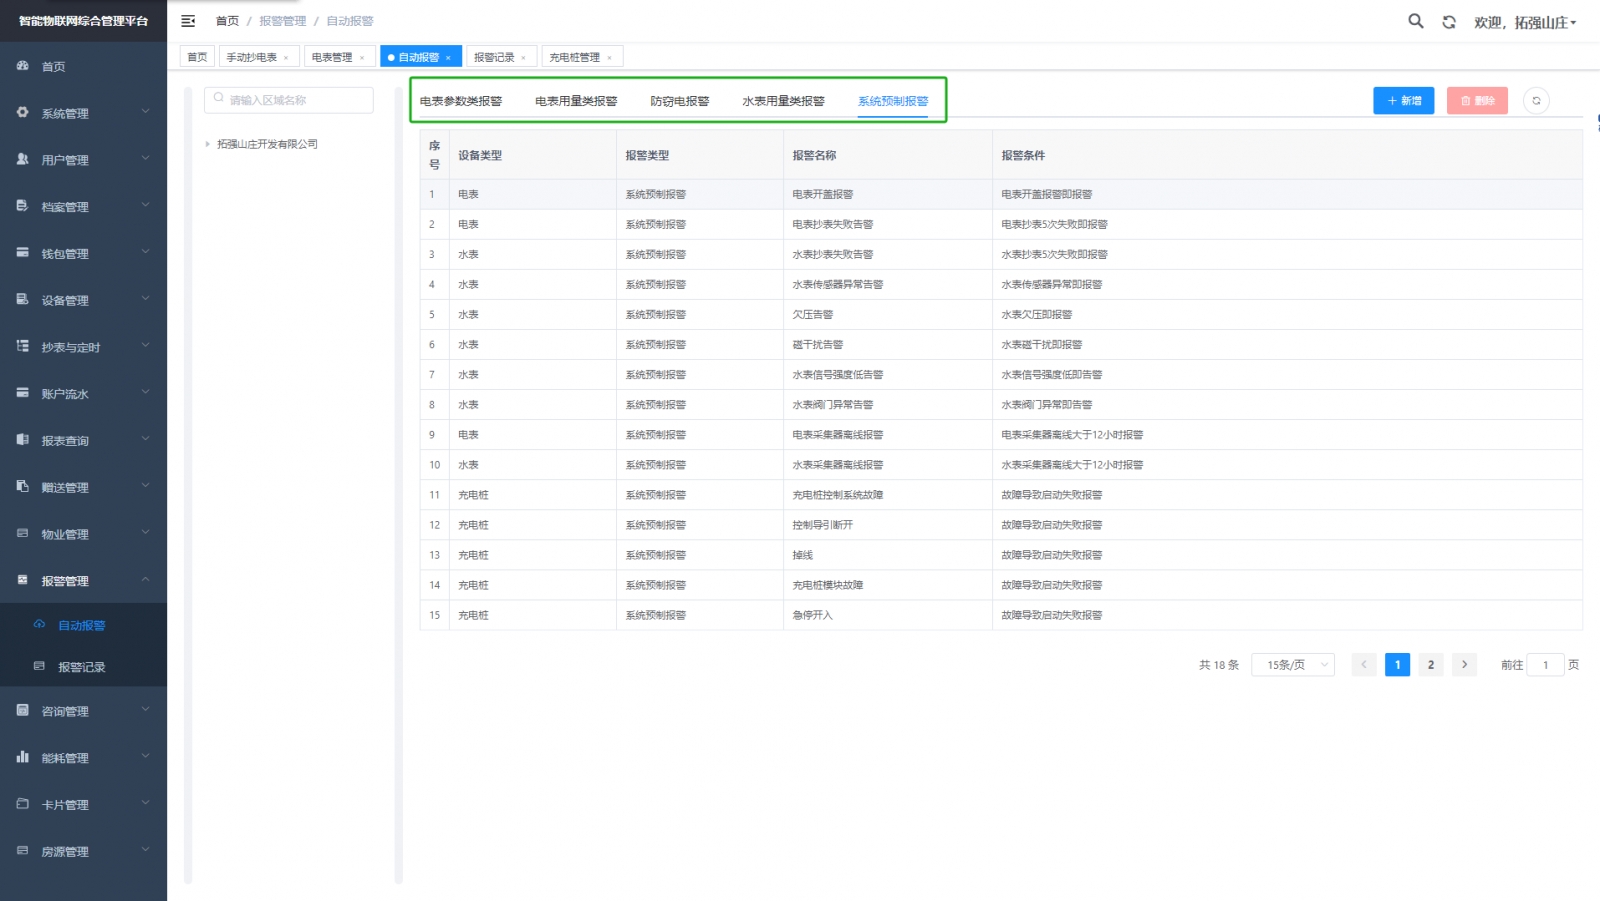Go to page 2 in pagination
The image size is (1600, 901).
point(1431,665)
